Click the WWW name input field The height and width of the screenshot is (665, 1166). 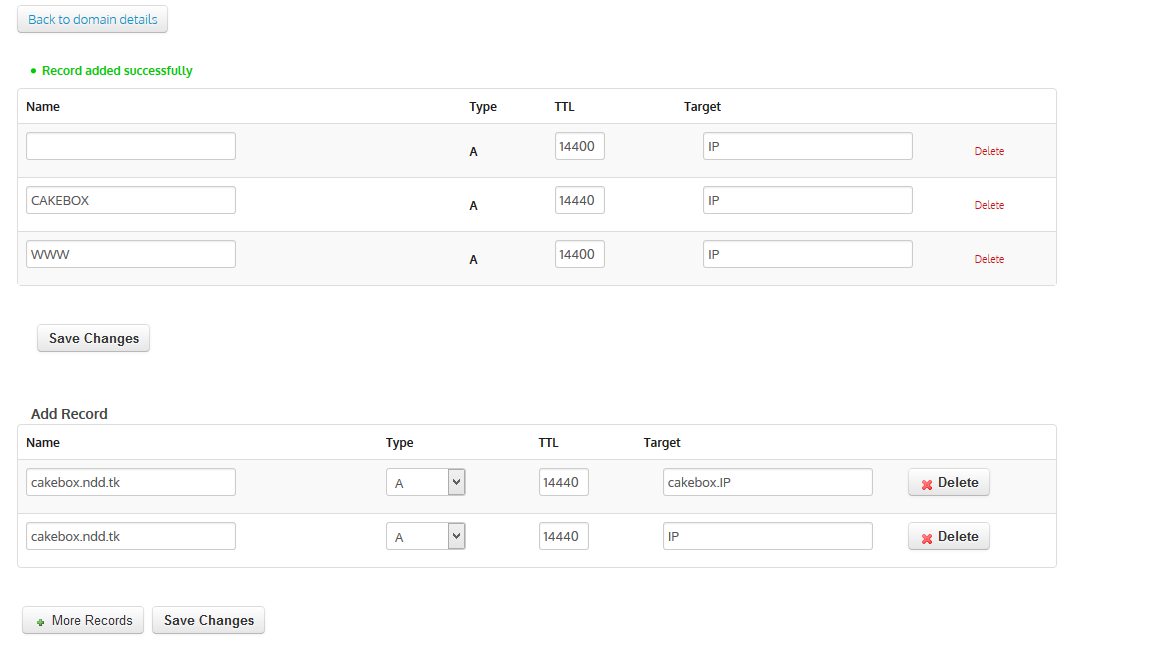tap(130, 254)
